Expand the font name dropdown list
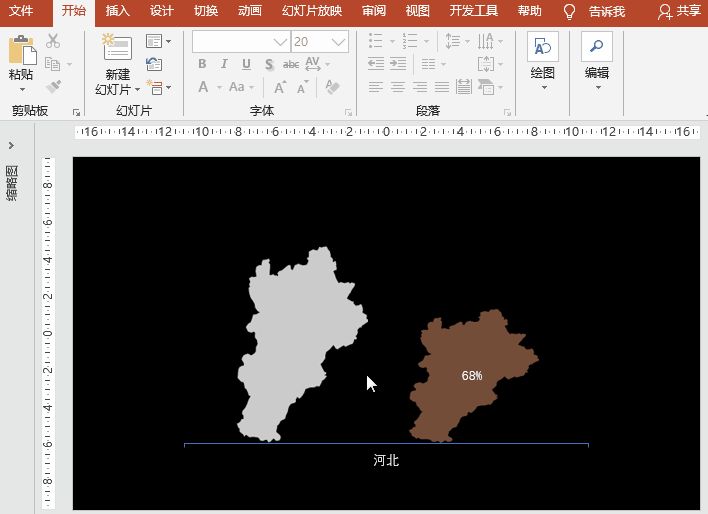This screenshot has width=708, height=514. click(x=280, y=42)
